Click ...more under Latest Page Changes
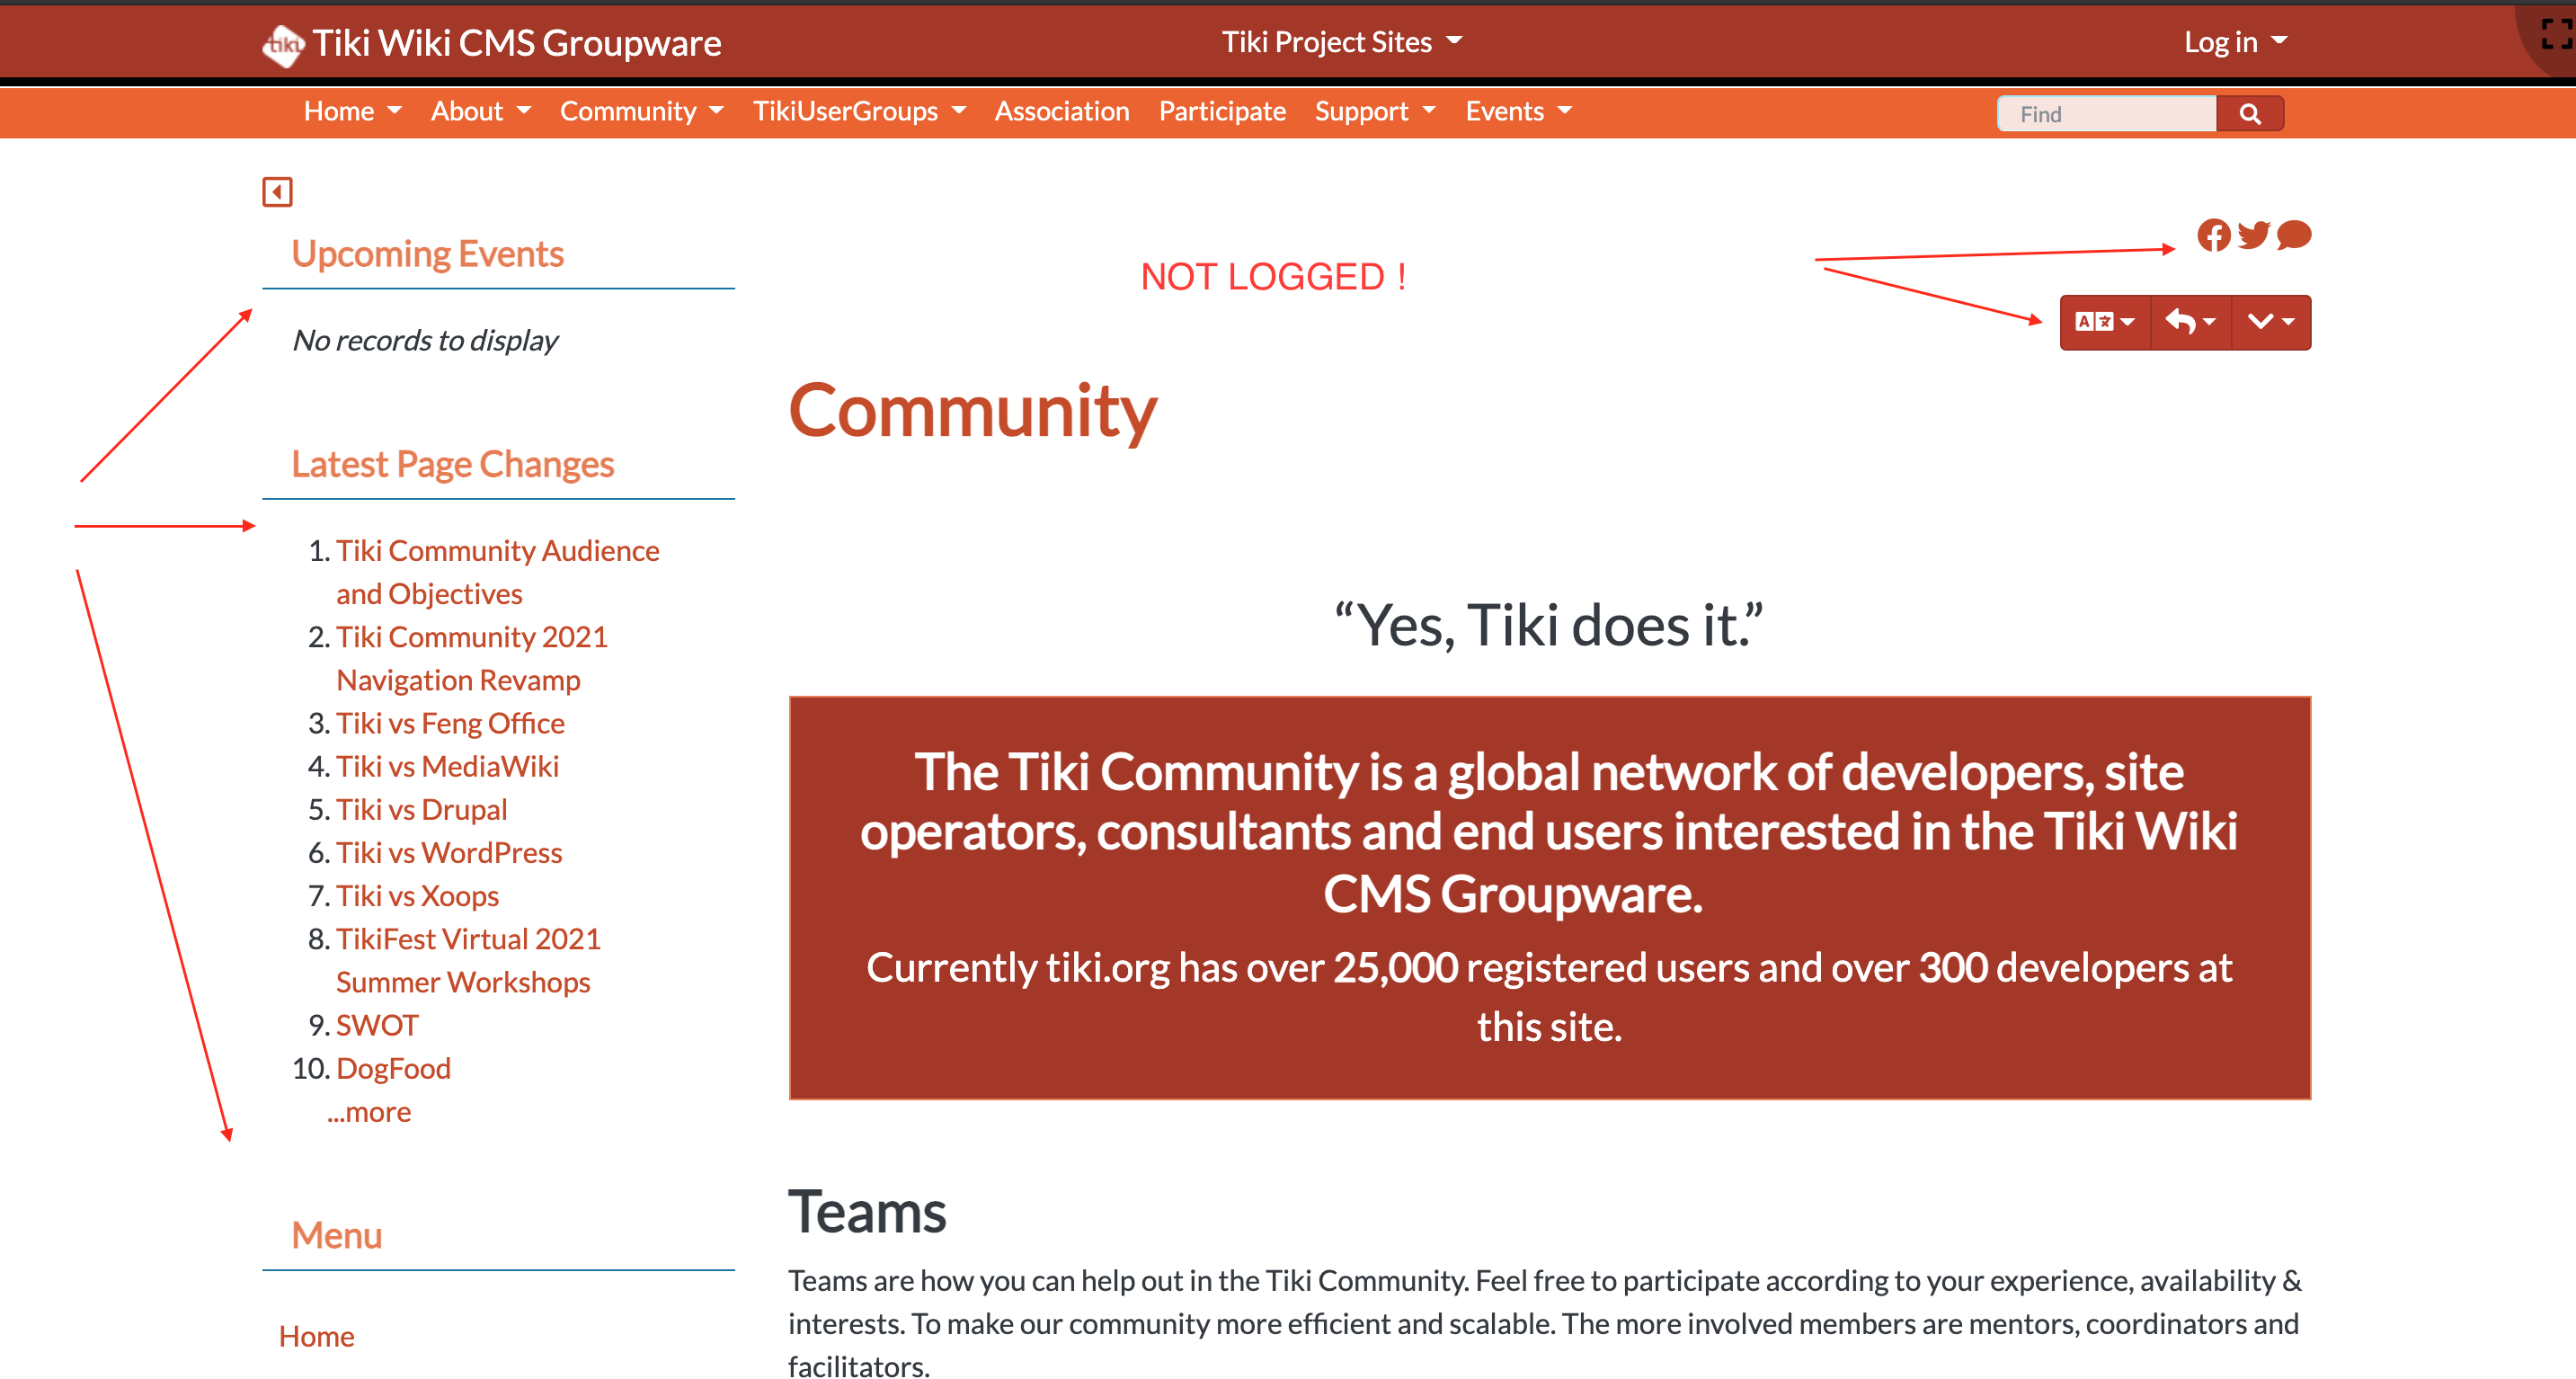 click(x=369, y=1112)
